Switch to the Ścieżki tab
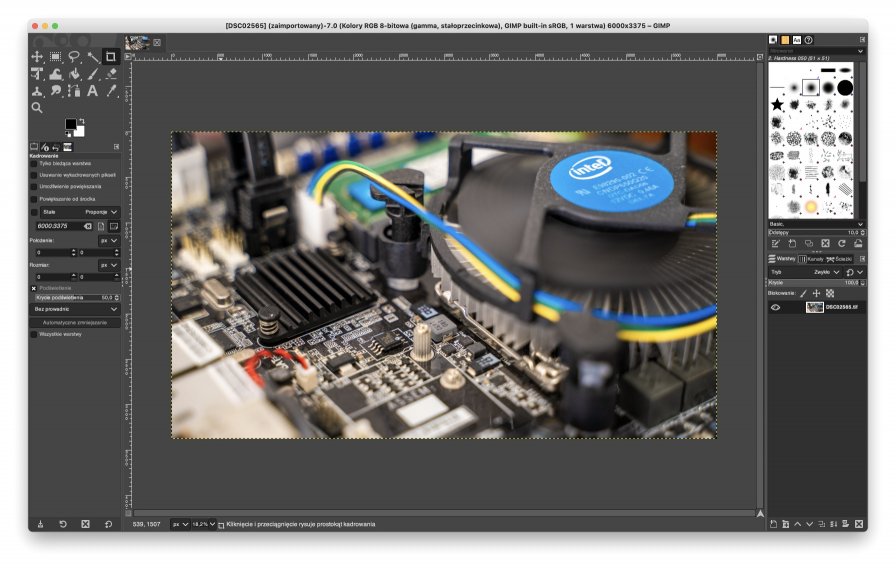This screenshot has width=896, height=569. [x=845, y=259]
